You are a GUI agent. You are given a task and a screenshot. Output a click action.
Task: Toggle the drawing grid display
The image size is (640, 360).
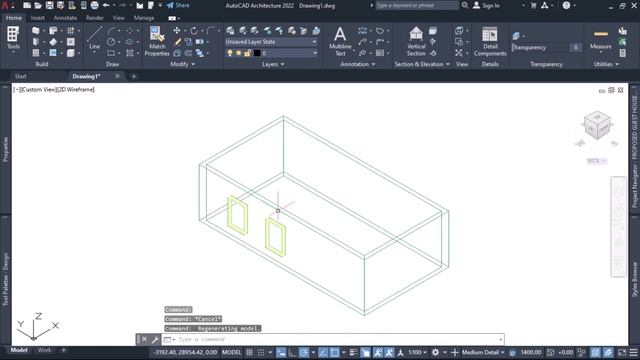(249, 352)
